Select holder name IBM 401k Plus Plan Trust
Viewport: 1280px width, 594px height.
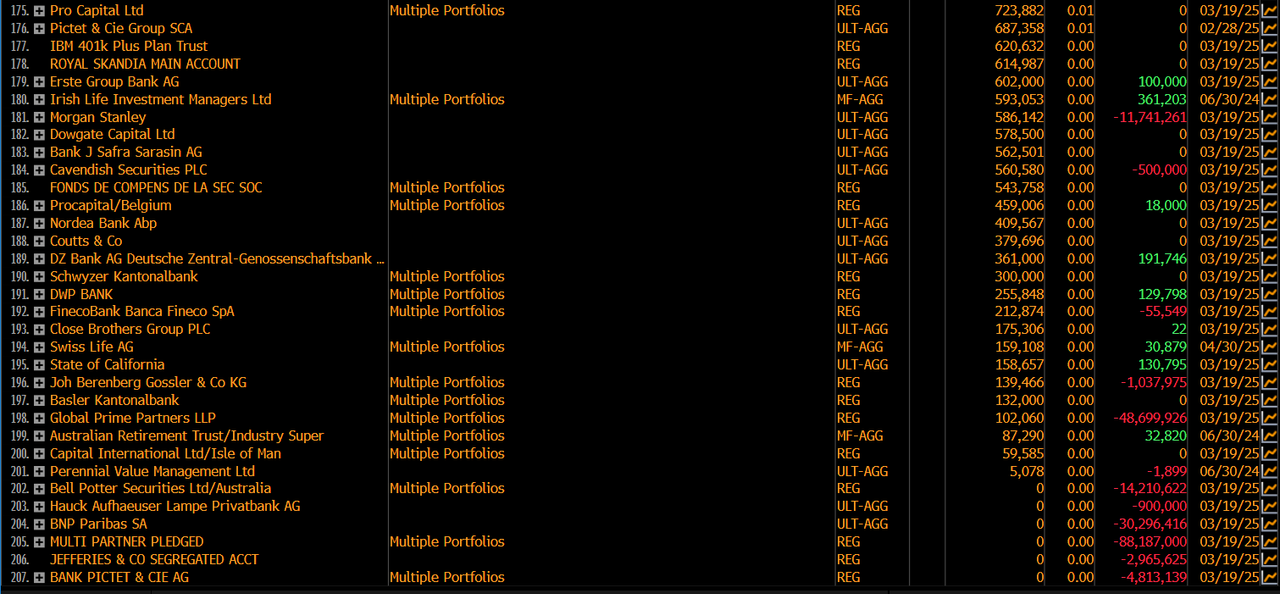click(x=129, y=46)
